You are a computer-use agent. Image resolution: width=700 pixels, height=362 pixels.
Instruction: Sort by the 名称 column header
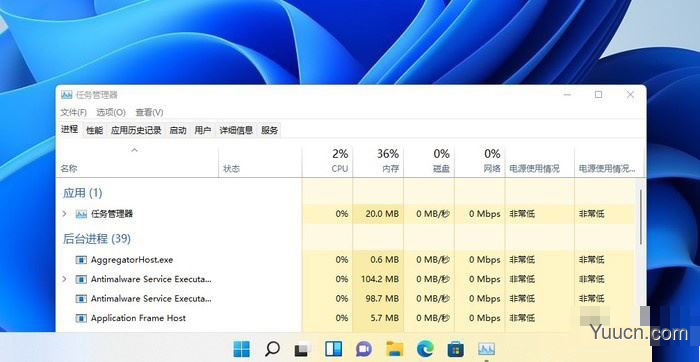pyautogui.click(x=137, y=161)
